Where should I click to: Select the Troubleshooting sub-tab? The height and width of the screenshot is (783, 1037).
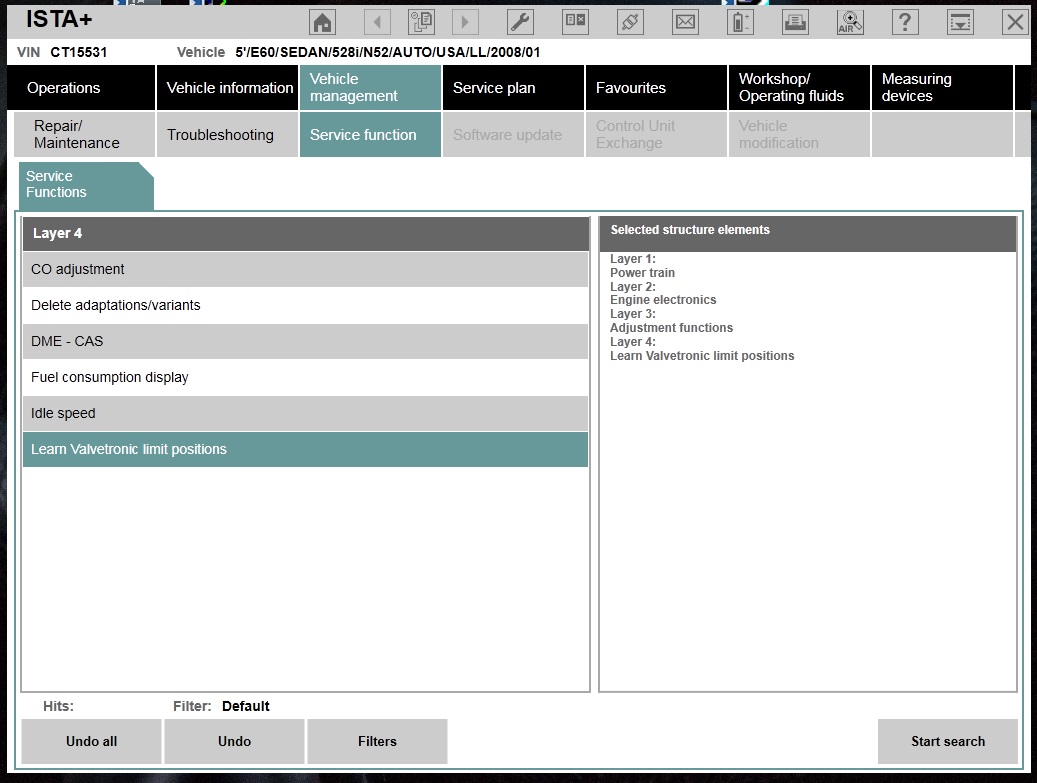tap(227, 134)
